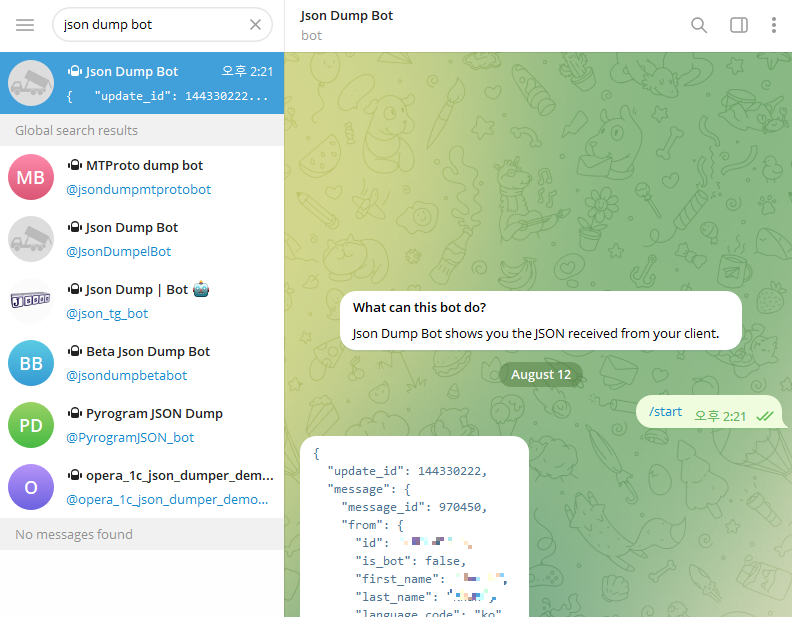Click the @jsondumpbetabot username

127,376
